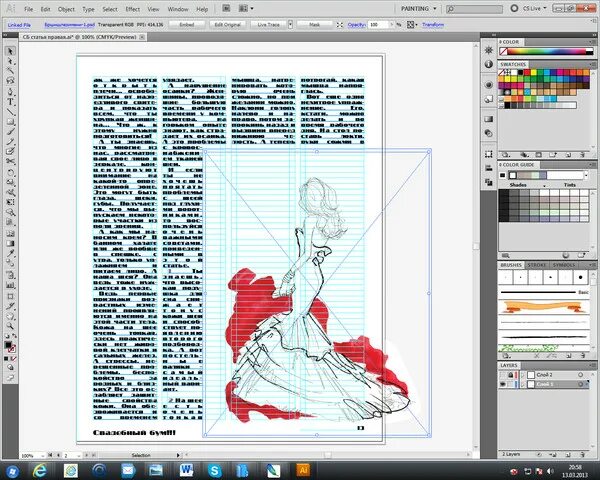Select the Line Segment tool
The height and width of the screenshot is (480, 600).
10,112
